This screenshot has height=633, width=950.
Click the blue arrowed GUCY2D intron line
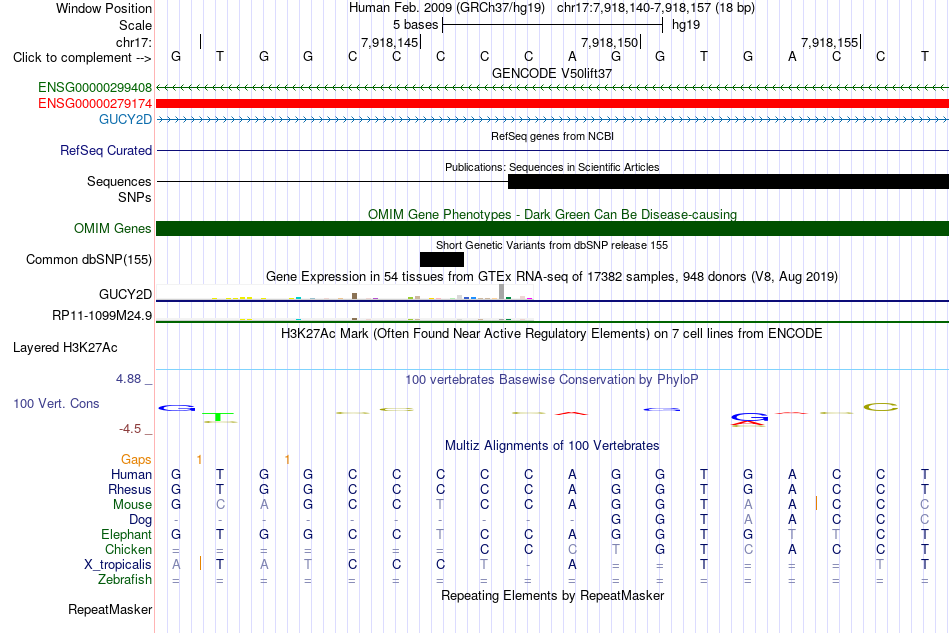click(x=553, y=120)
